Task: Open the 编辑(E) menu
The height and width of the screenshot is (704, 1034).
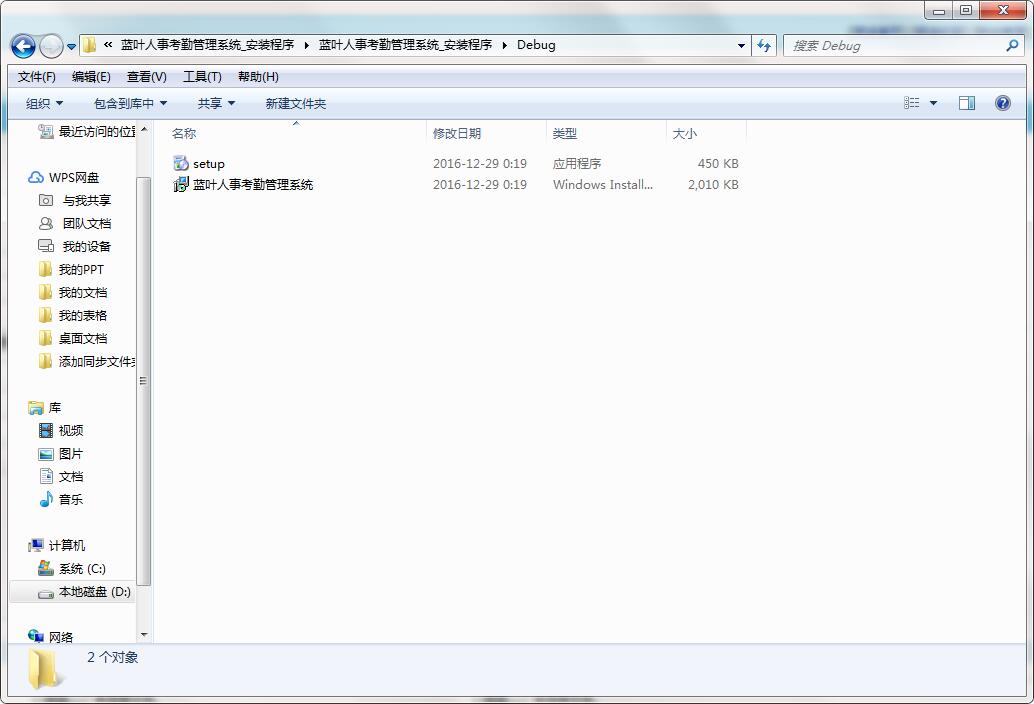Action: (x=91, y=77)
